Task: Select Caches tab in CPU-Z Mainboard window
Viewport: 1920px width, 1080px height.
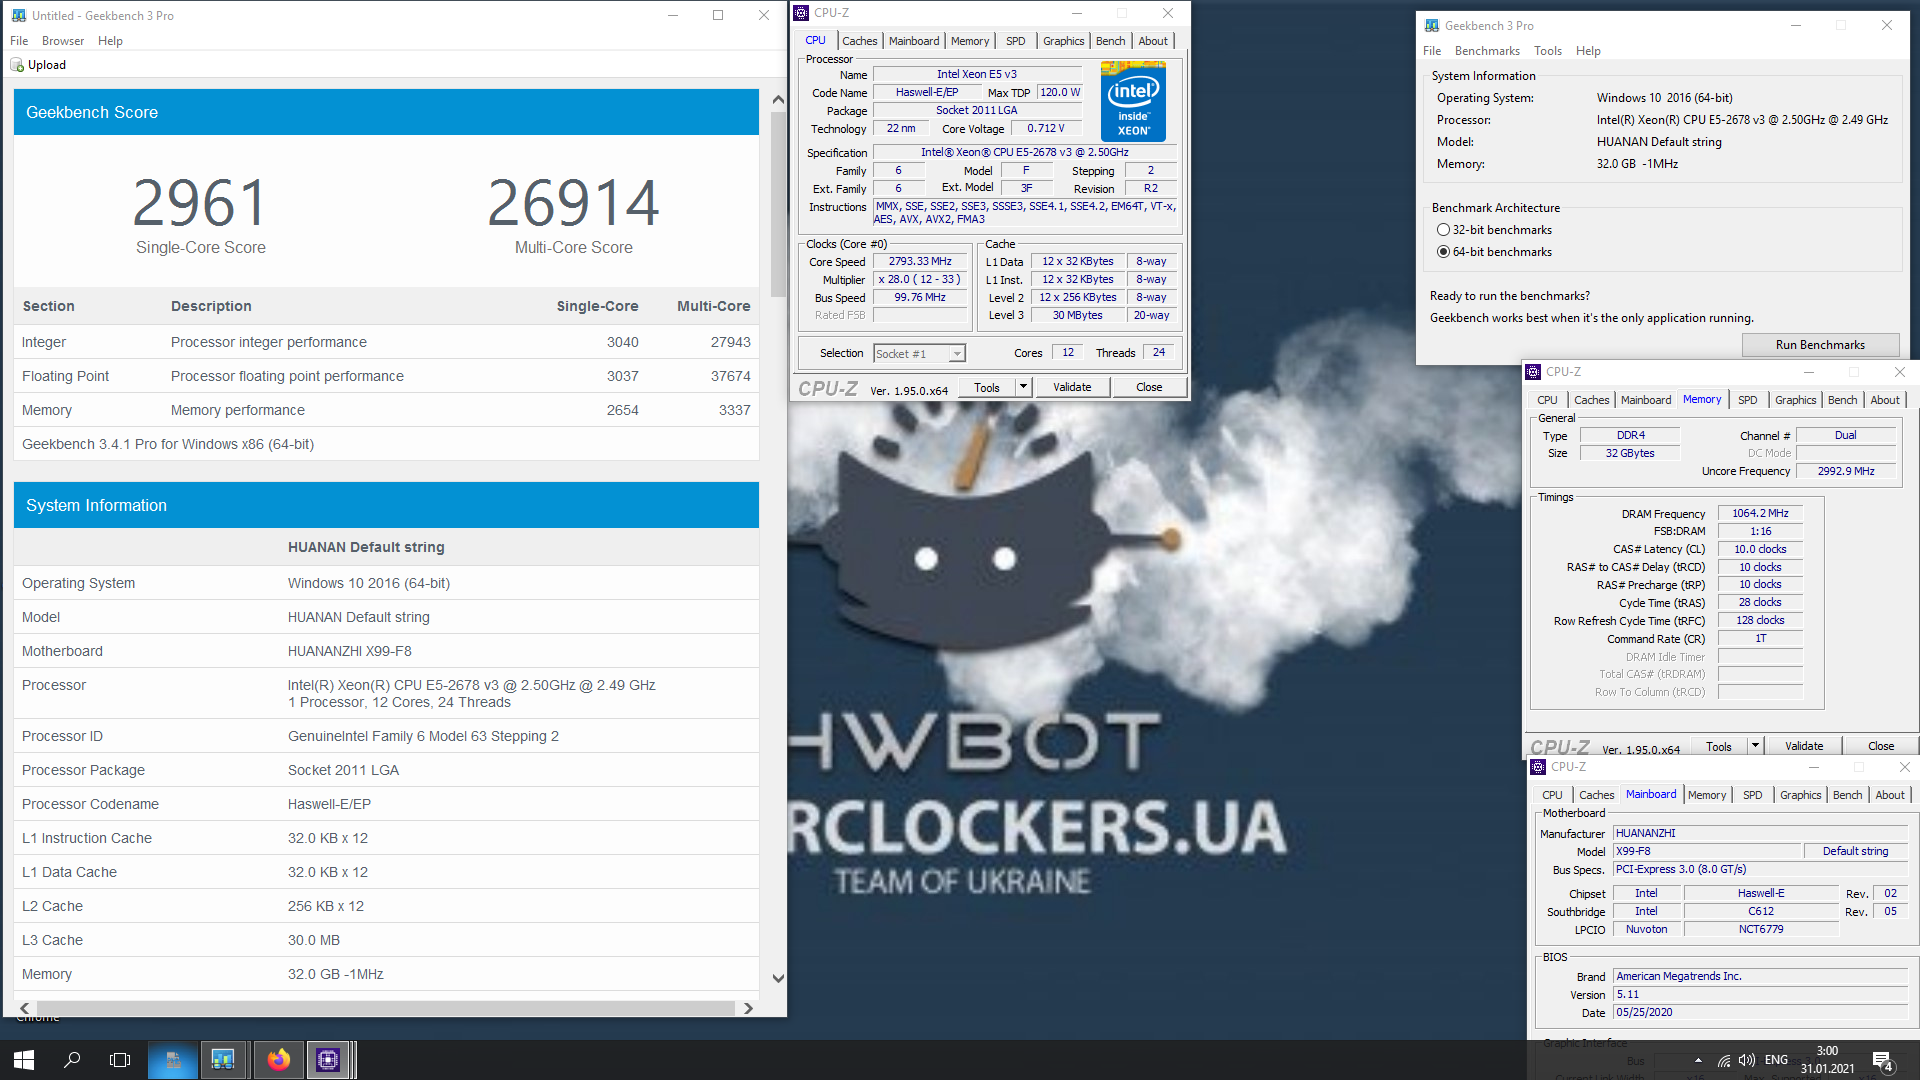Action: (x=1596, y=795)
